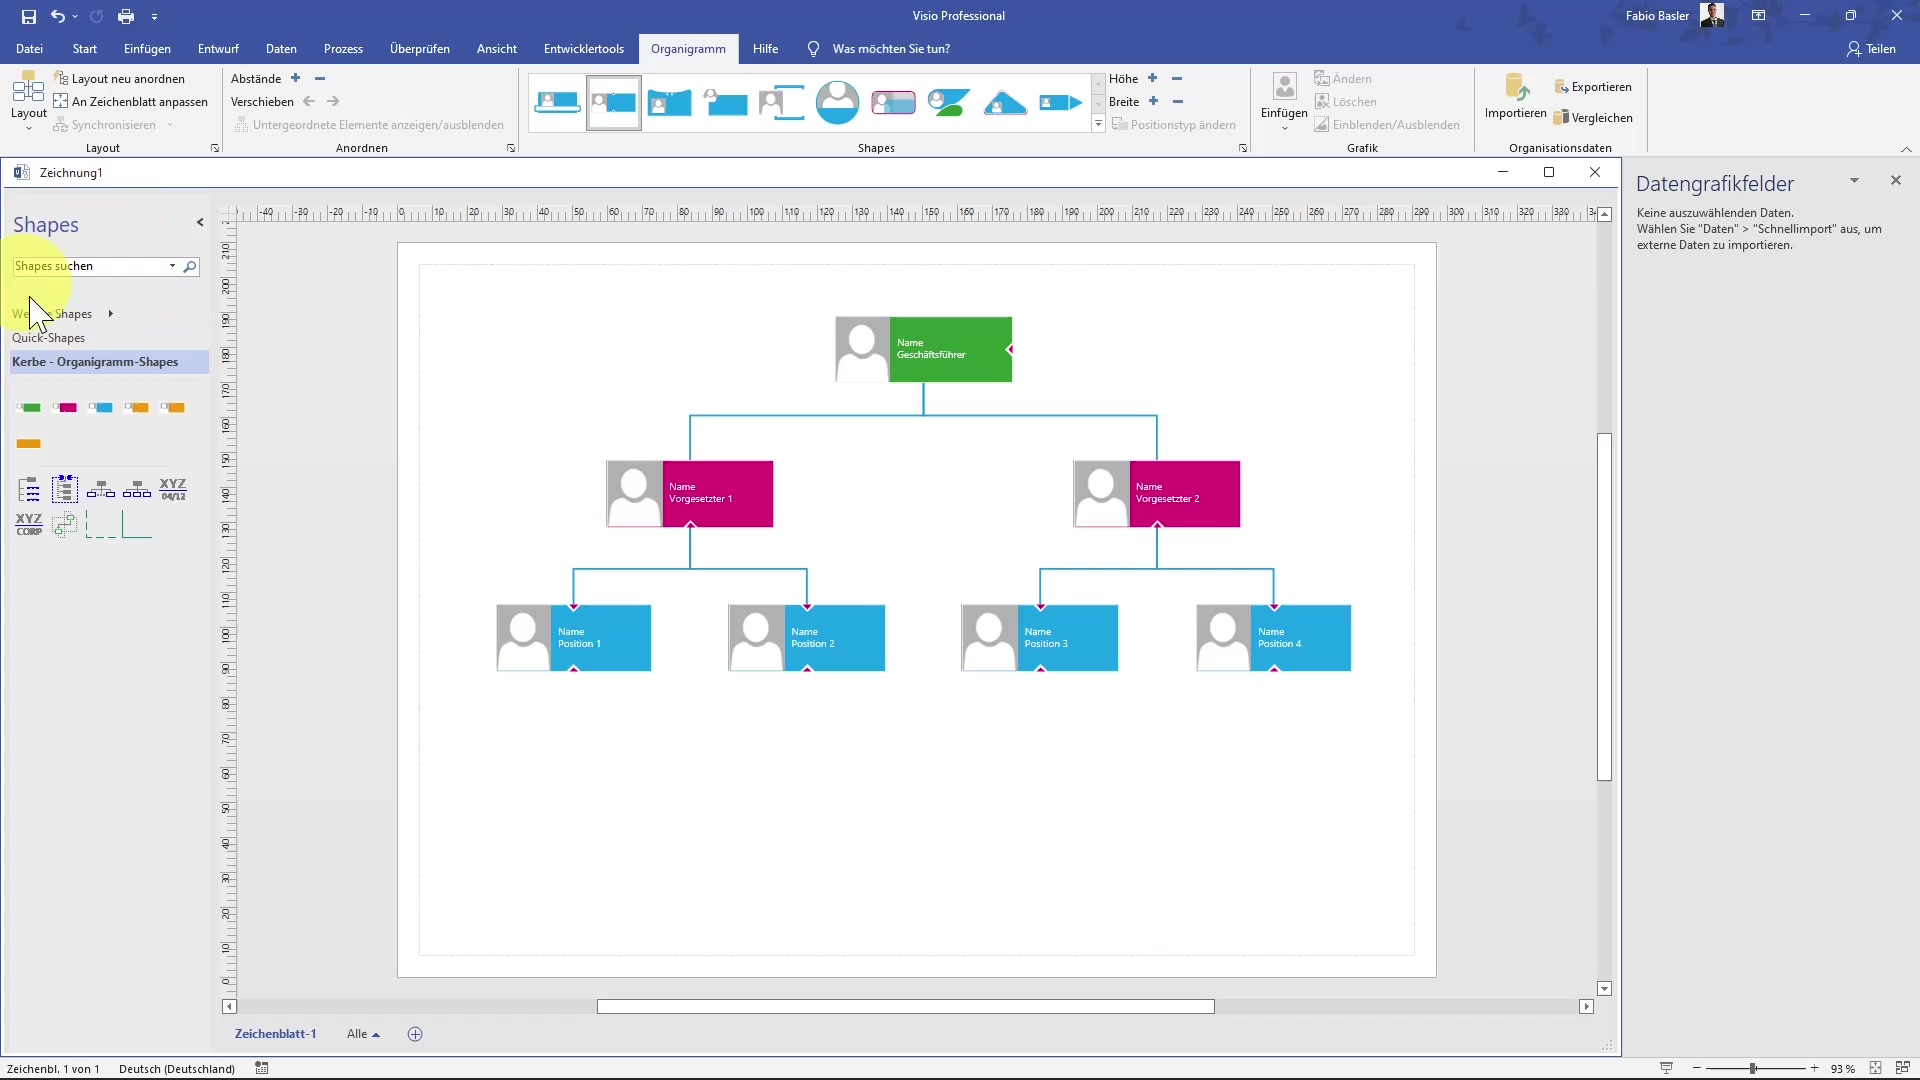Collapse the Shapes pane arrow
1920x1080 pixels.
(x=200, y=223)
